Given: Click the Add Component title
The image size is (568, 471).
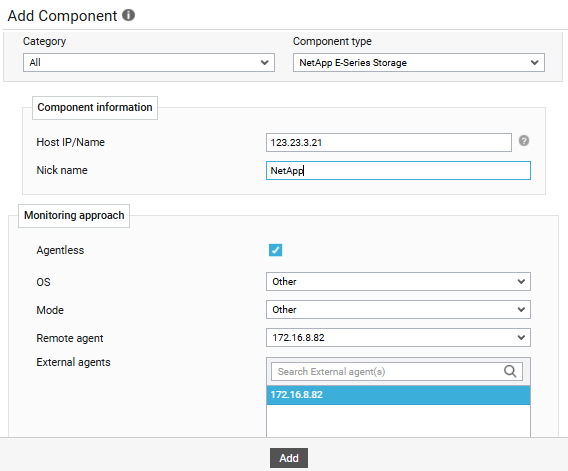Looking at the screenshot, I should tap(62, 16).
